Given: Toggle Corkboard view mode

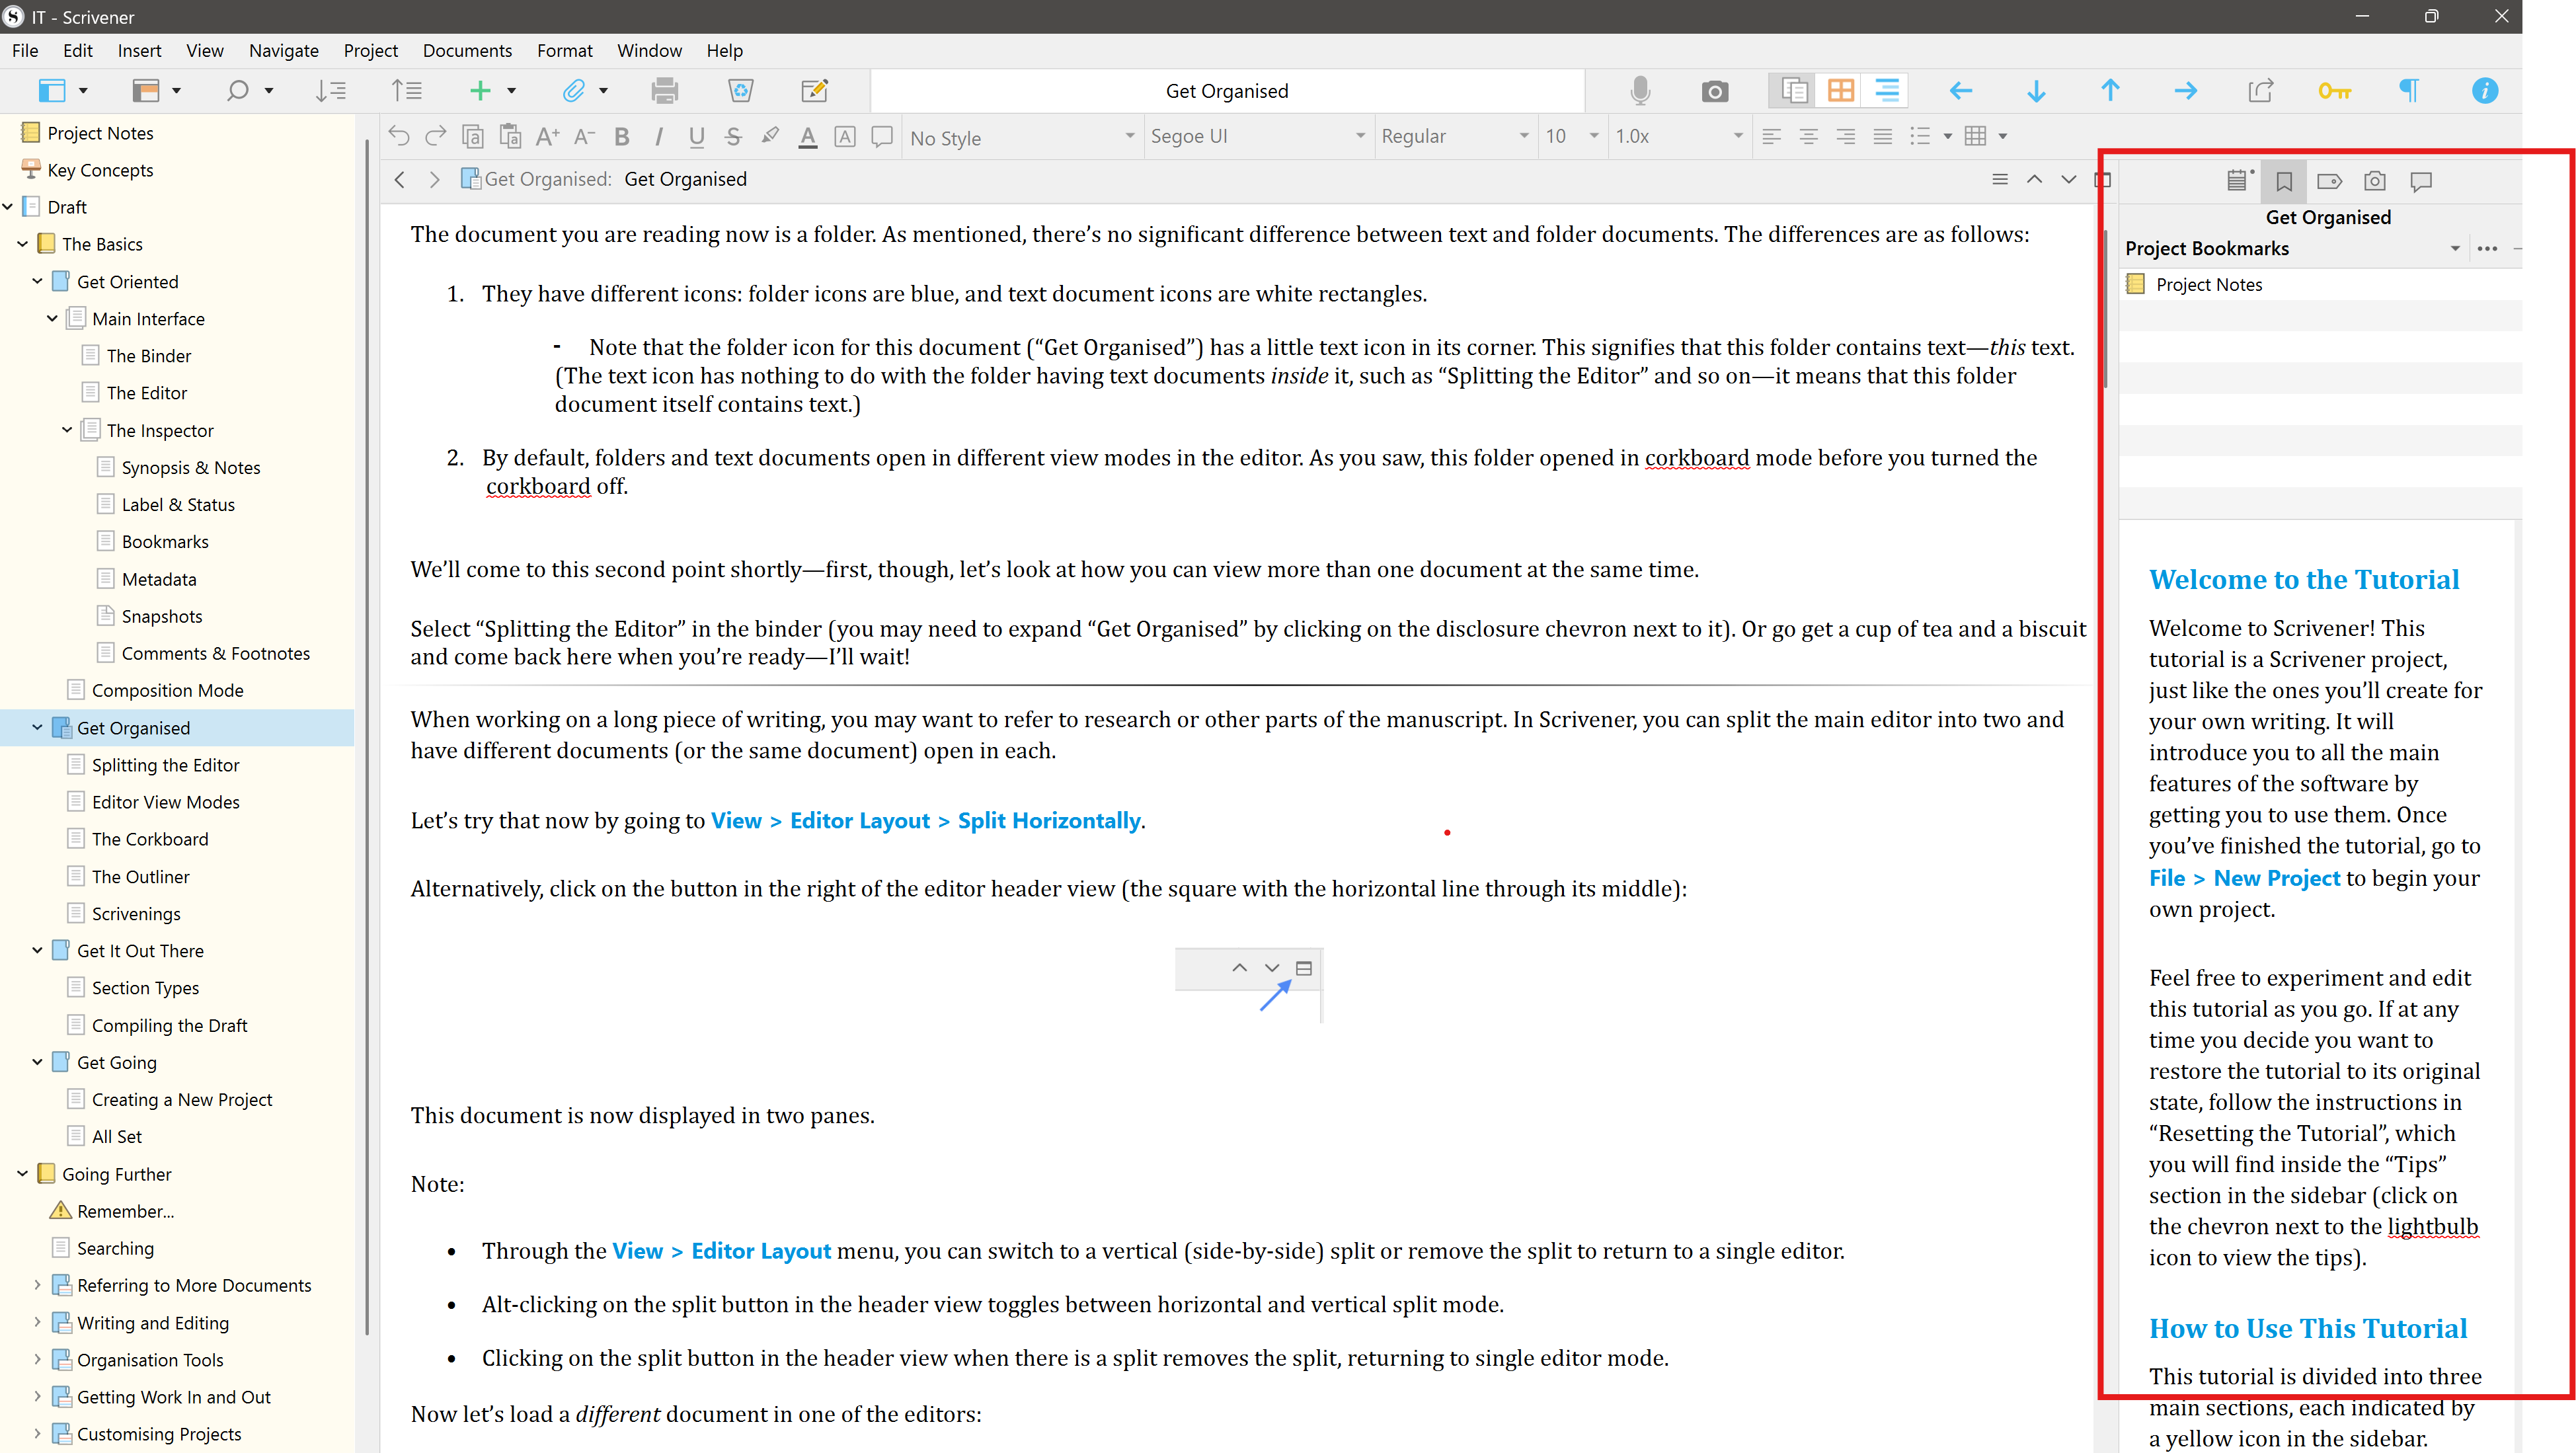Looking at the screenshot, I should coord(1840,91).
